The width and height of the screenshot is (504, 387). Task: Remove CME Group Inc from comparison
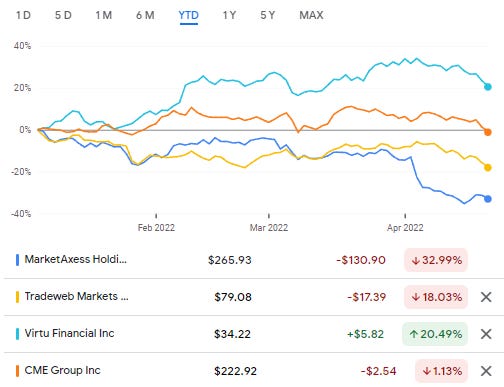tap(486, 371)
